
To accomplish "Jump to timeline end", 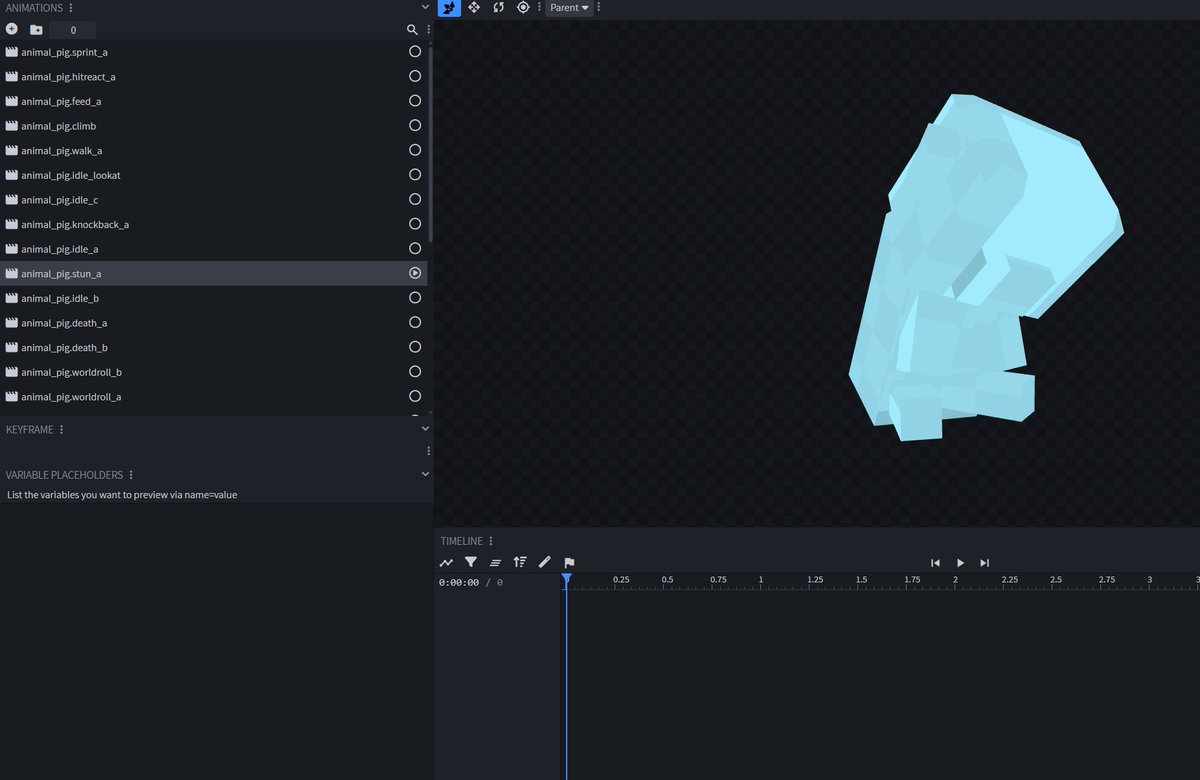I will [985, 563].
